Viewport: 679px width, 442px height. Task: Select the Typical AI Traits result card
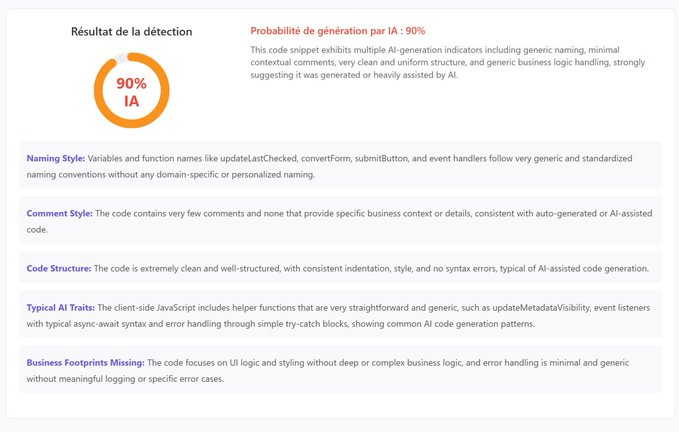click(x=340, y=314)
